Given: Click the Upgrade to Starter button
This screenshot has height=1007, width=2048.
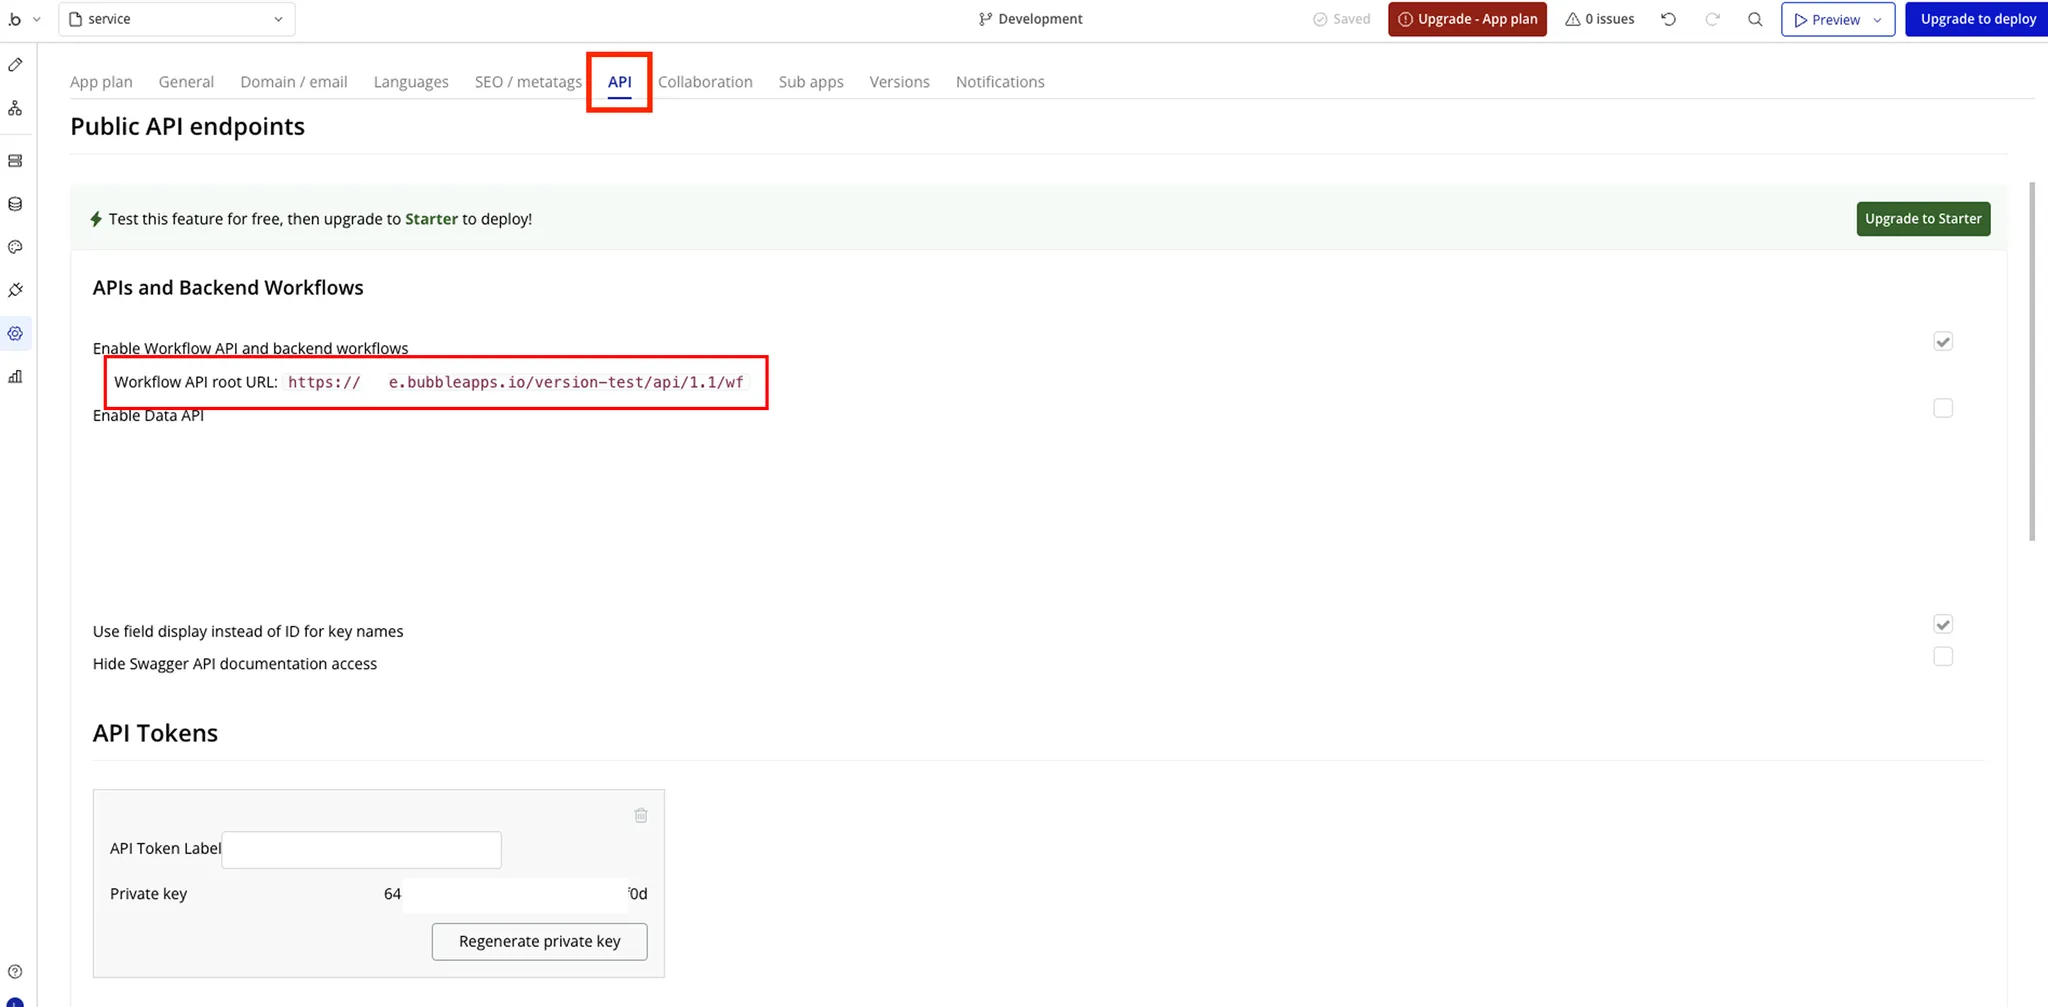Looking at the screenshot, I should pos(1923,219).
